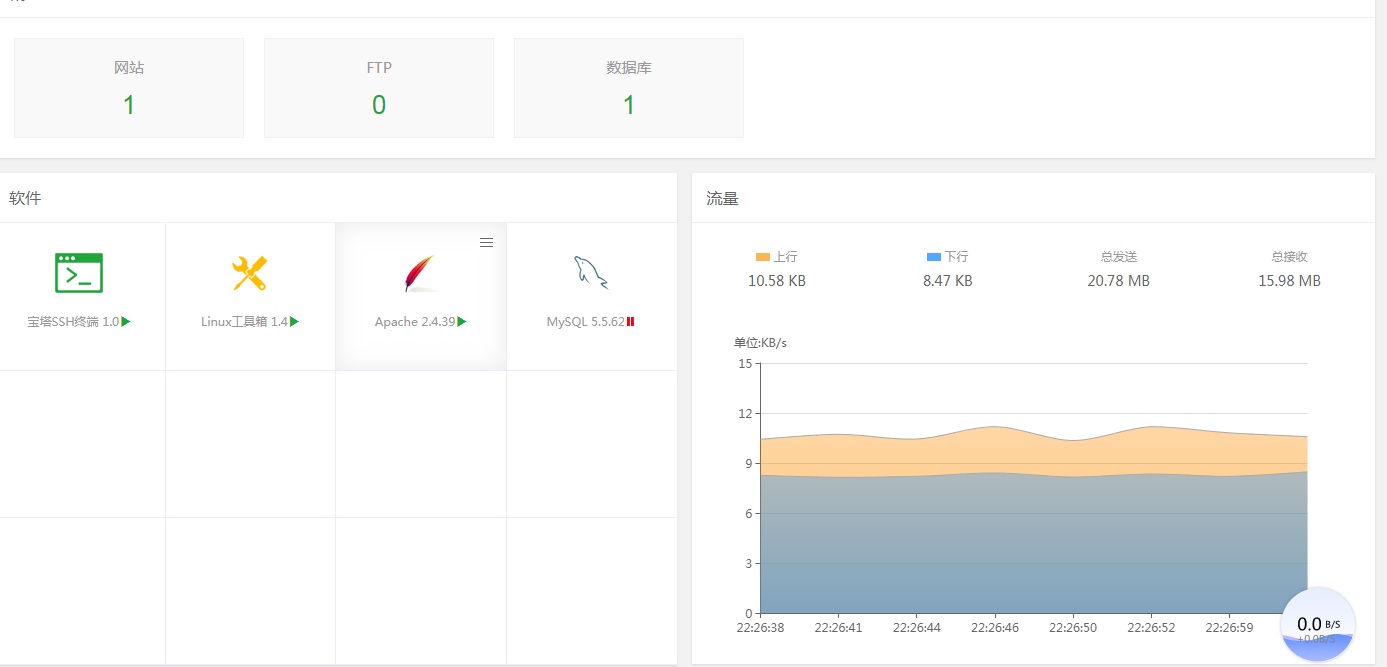Image resolution: width=1387 pixels, height=667 pixels.
Task: Click the 20.78 MB total sent value
Action: pos(1119,281)
